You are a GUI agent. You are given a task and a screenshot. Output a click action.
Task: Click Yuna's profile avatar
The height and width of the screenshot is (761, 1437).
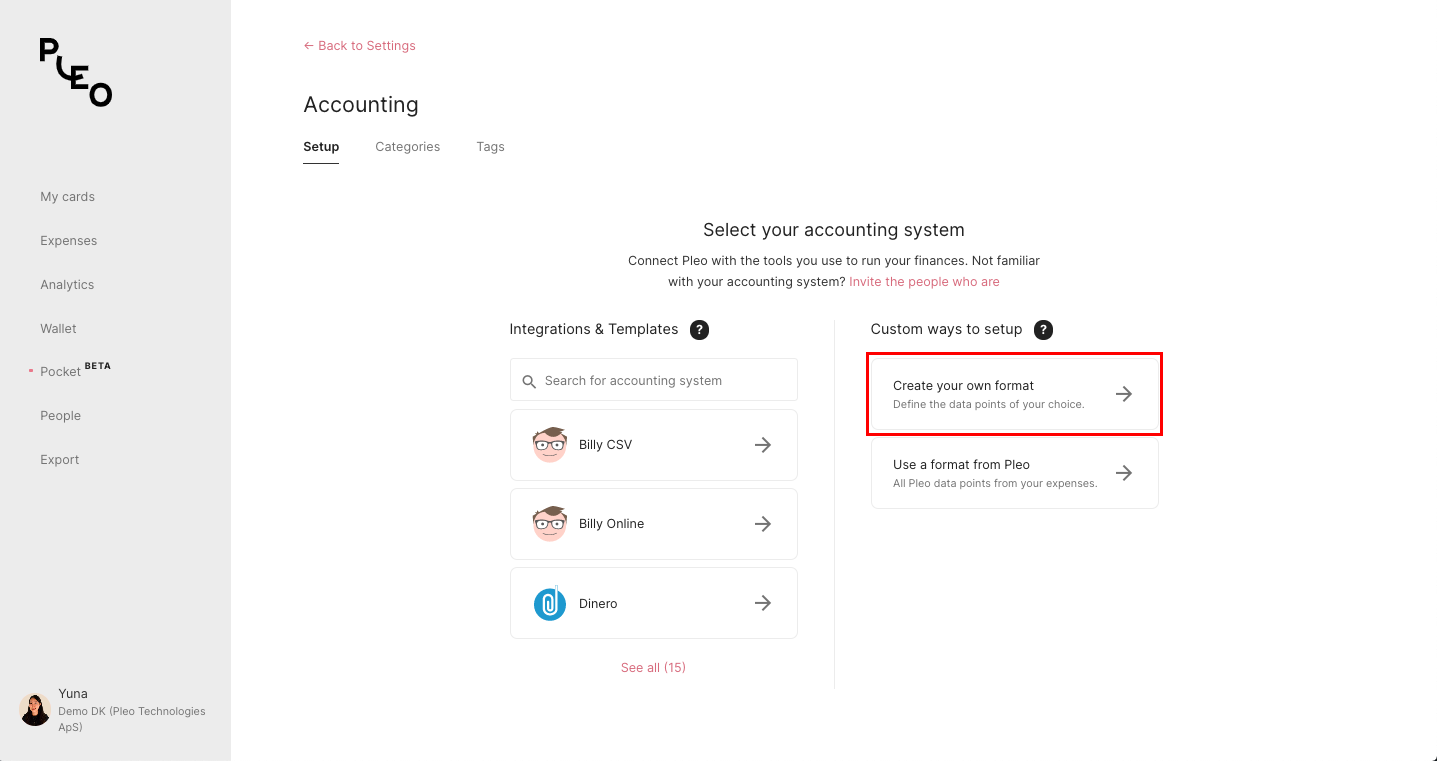tap(35, 710)
